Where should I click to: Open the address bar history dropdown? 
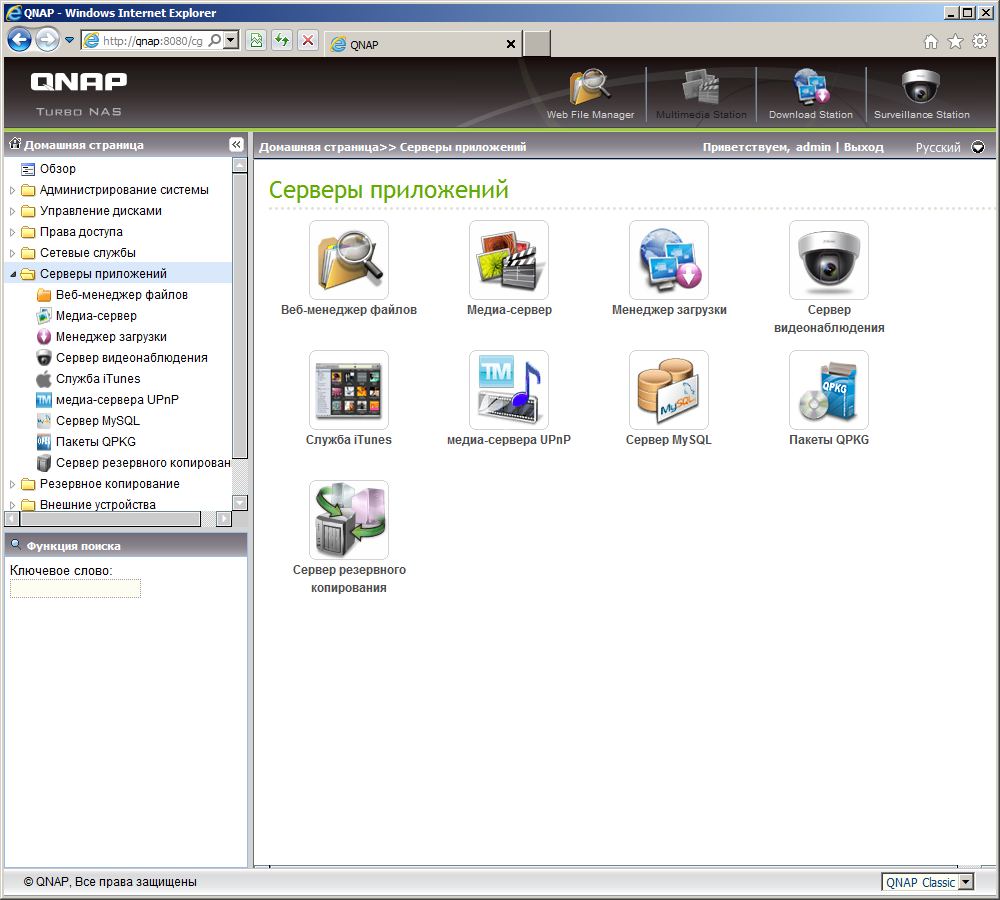point(232,41)
